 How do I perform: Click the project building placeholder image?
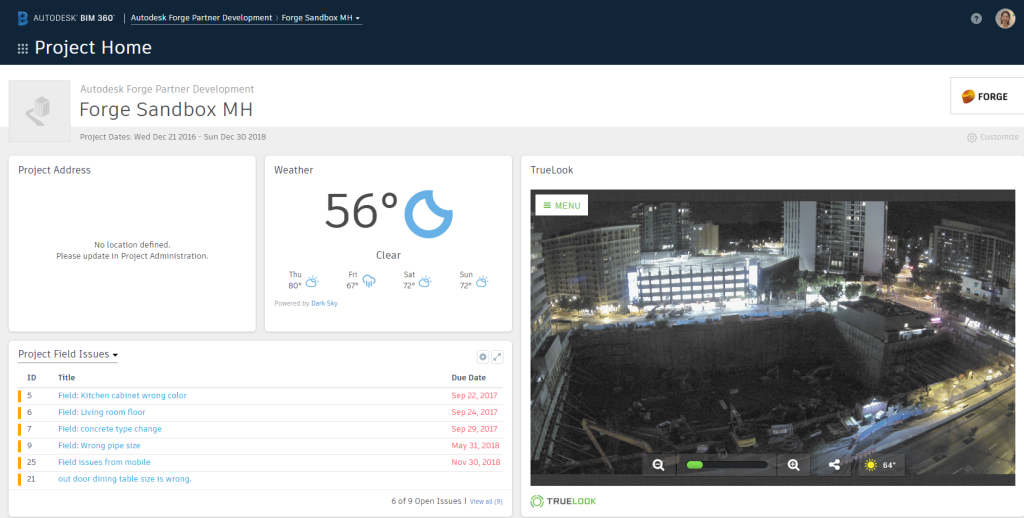click(40, 111)
